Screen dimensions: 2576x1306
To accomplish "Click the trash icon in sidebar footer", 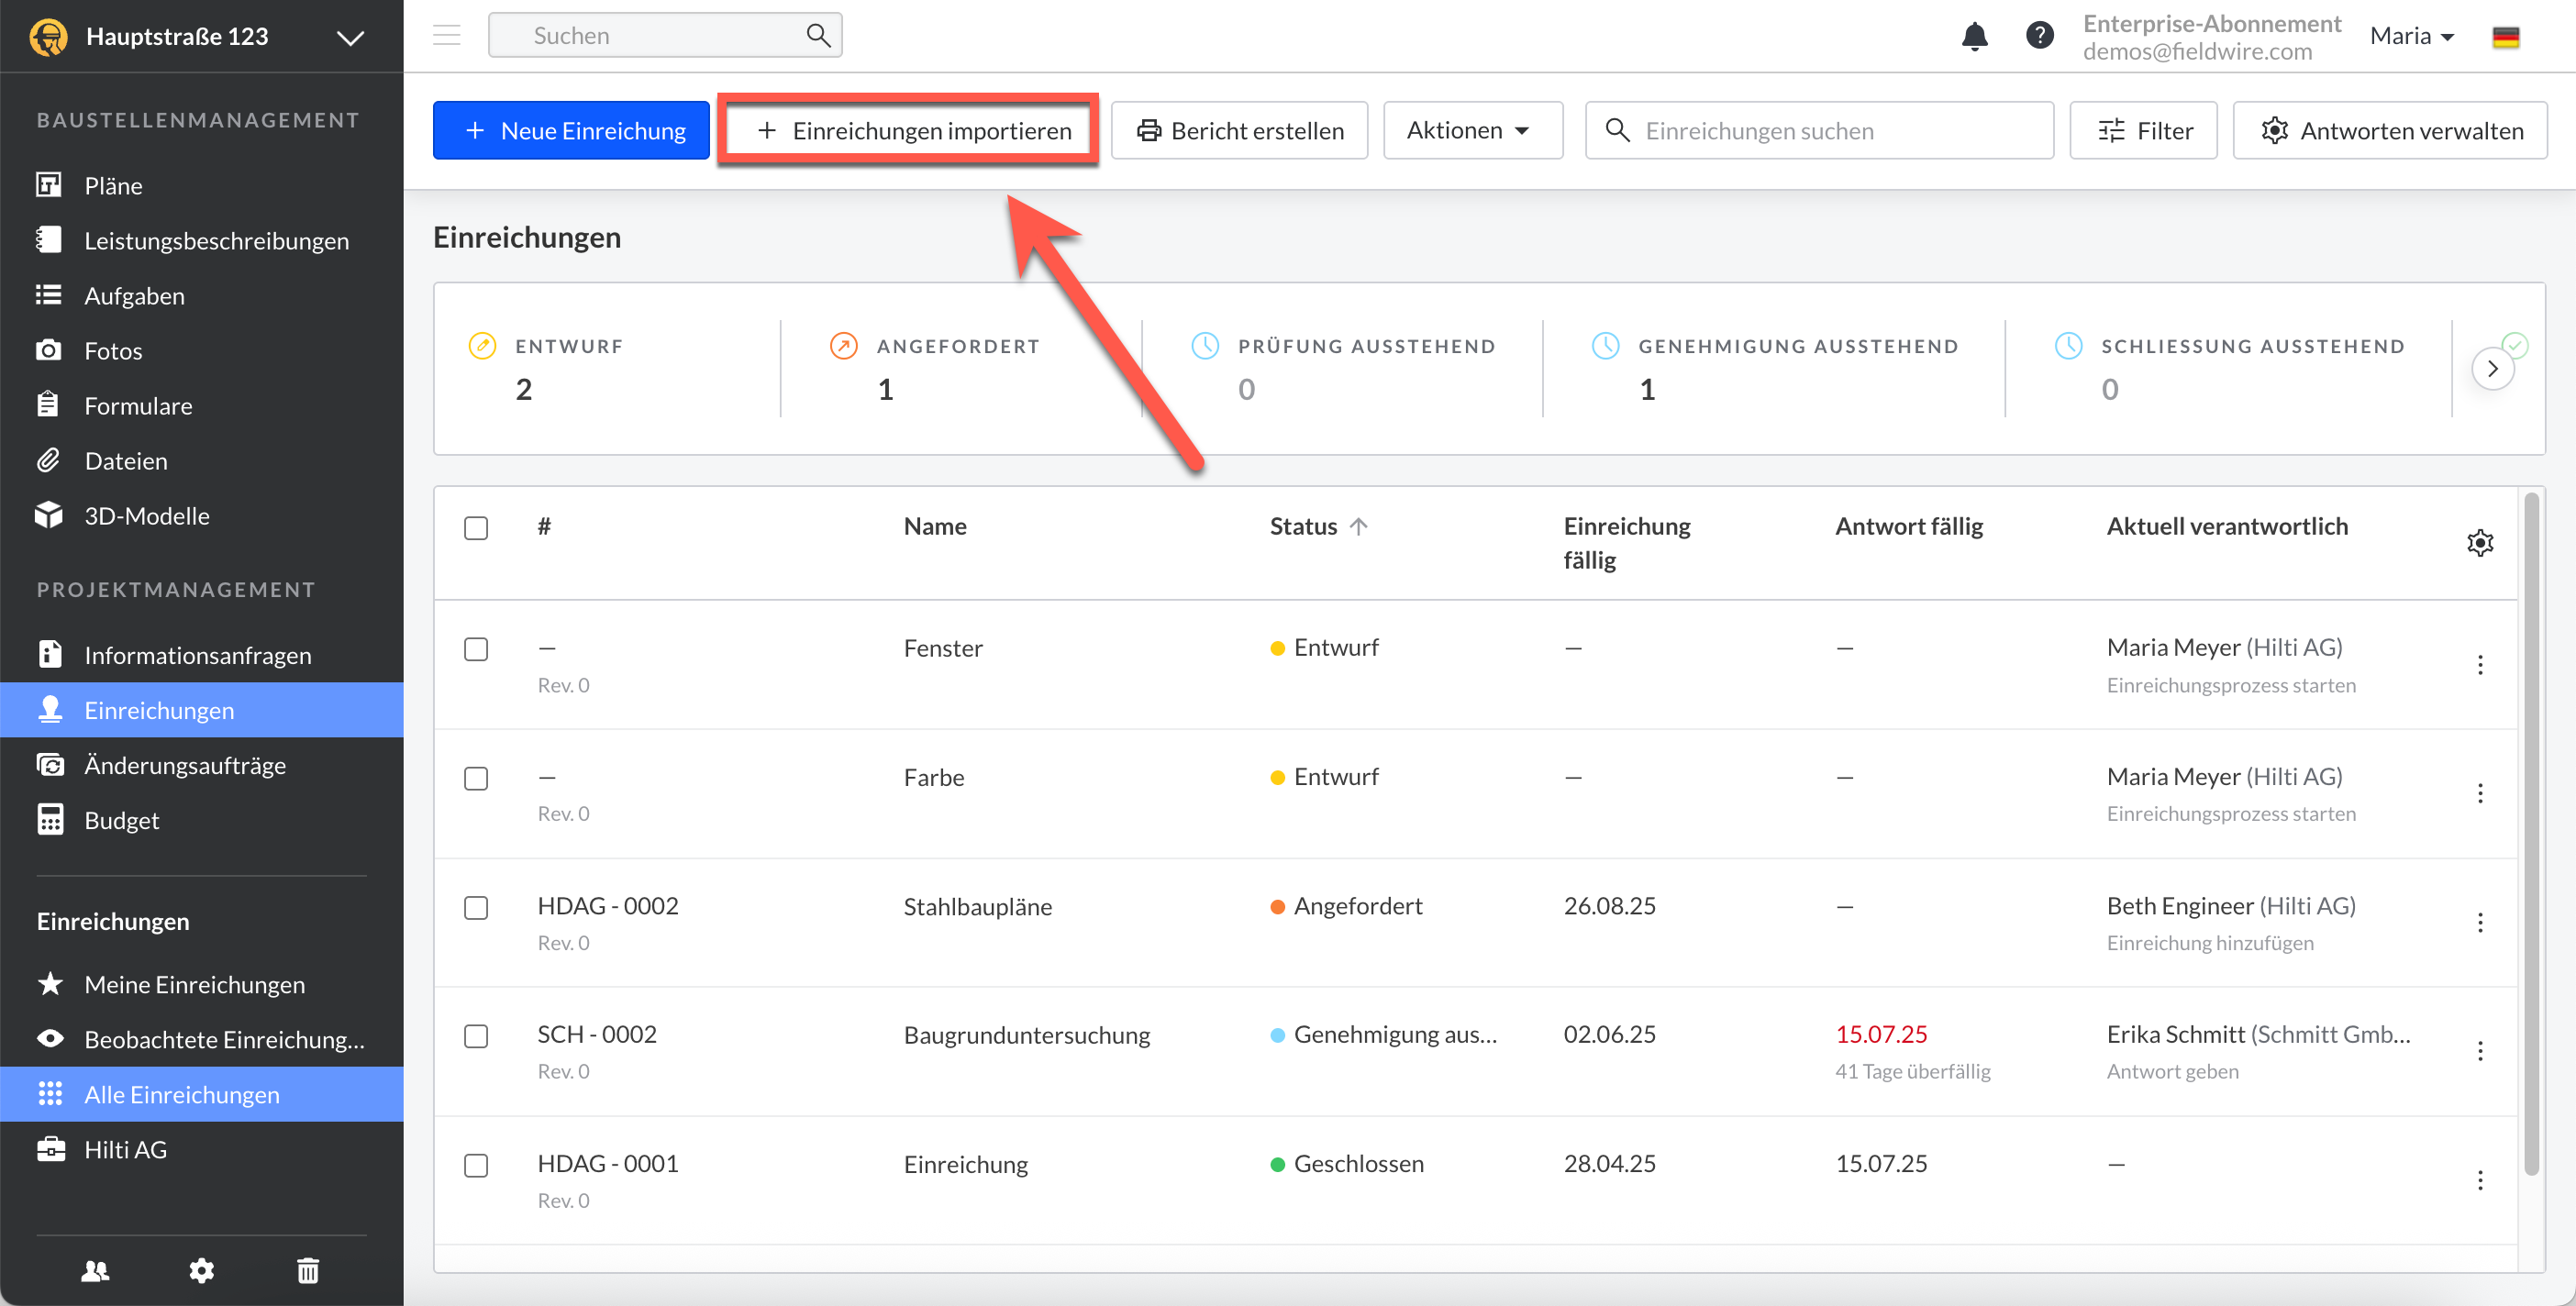I will (308, 1270).
